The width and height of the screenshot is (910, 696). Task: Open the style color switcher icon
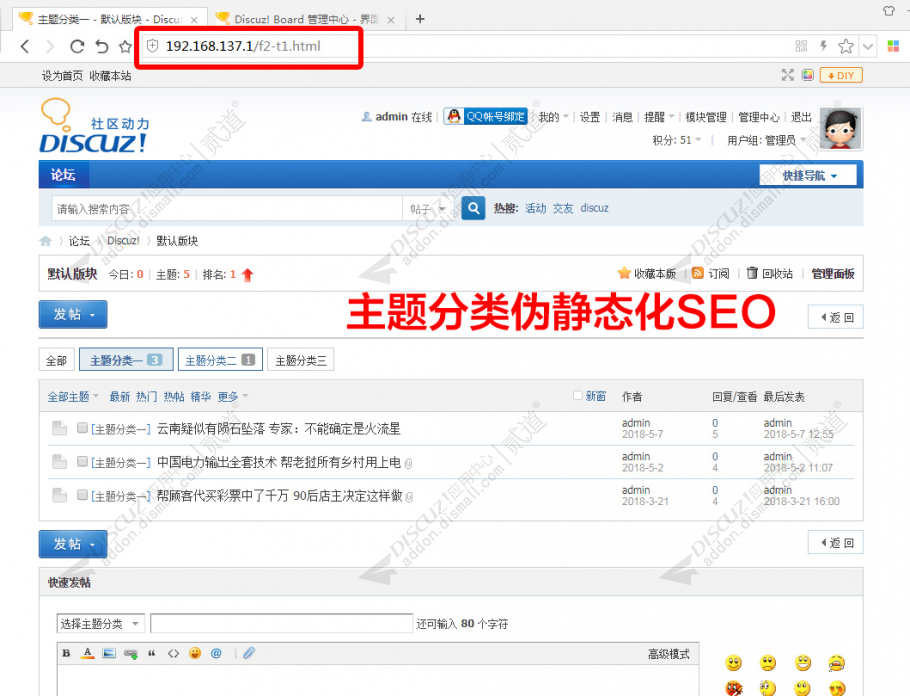(x=807, y=75)
